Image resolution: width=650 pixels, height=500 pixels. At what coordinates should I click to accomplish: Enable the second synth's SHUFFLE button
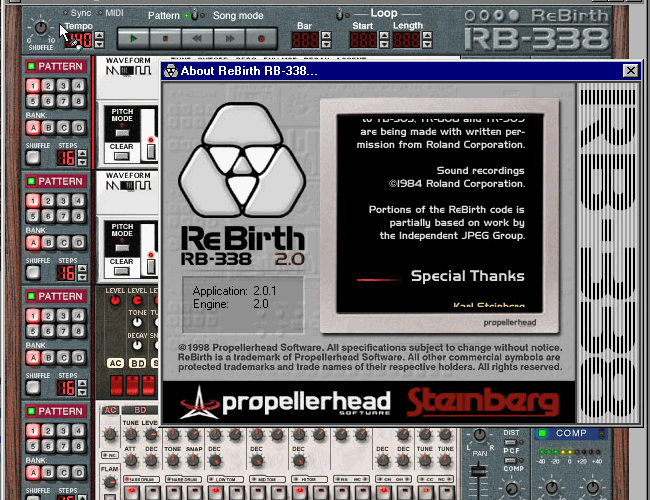coord(33,272)
